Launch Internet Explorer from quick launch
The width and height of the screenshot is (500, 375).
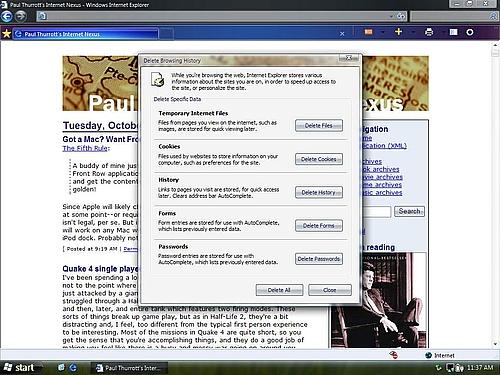click(73, 368)
